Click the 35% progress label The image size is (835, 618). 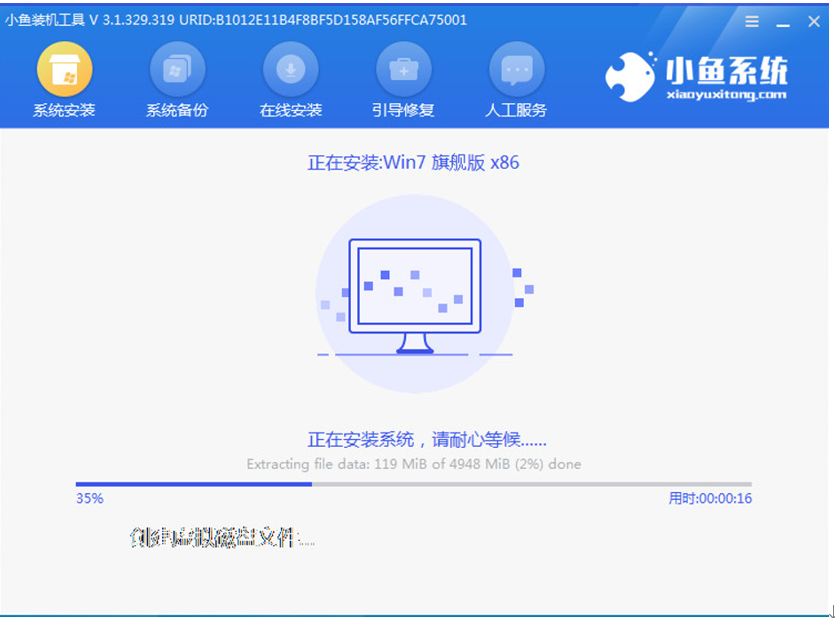(x=89, y=499)
